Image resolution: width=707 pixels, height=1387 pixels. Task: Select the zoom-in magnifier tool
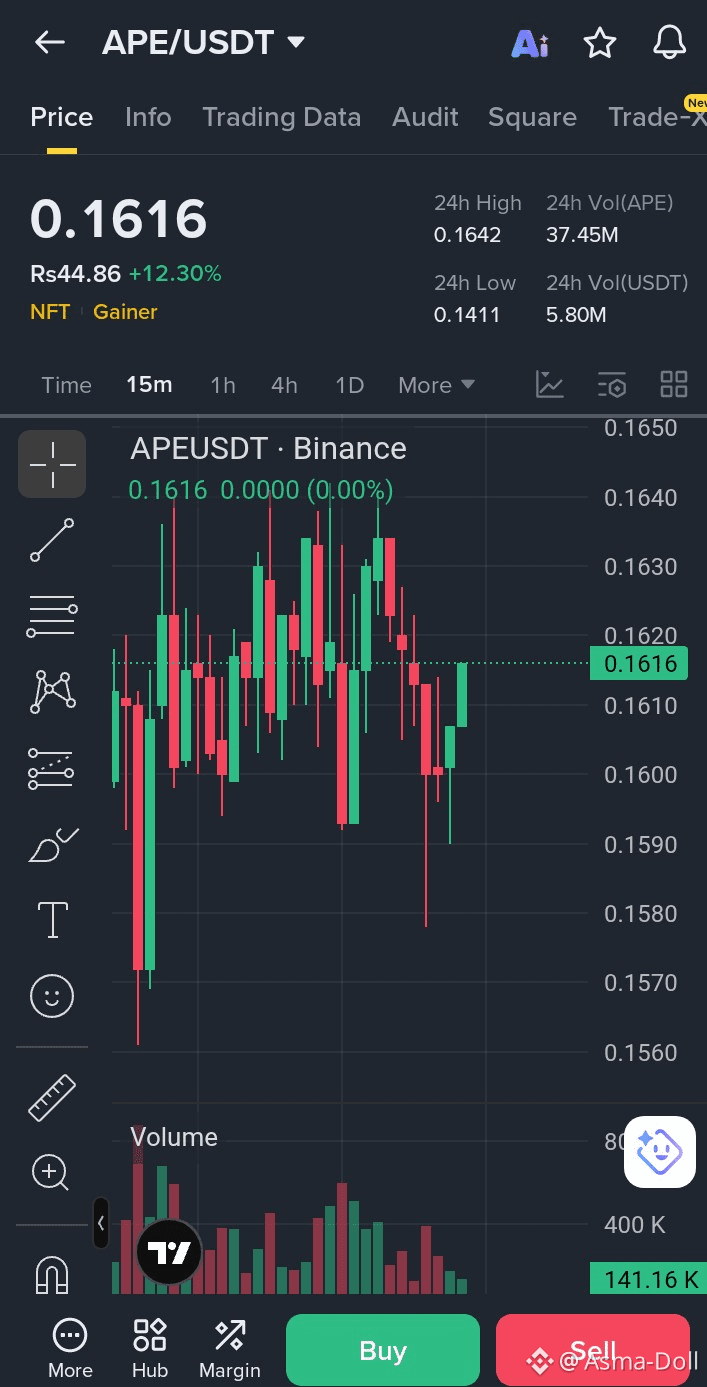coord(50,1172)
